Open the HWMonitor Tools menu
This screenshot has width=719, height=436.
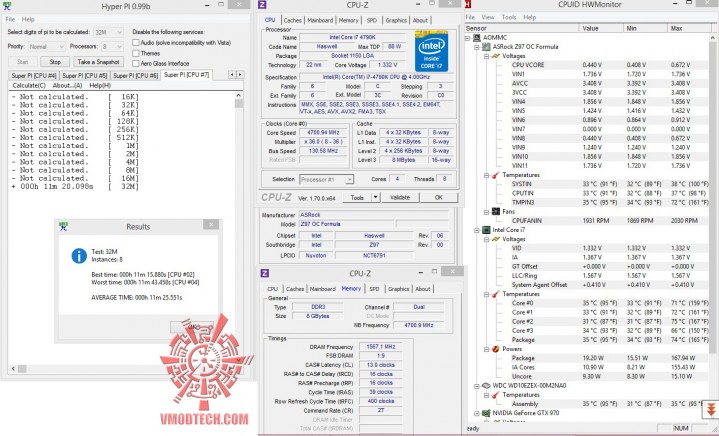click(x=509, y=17)
